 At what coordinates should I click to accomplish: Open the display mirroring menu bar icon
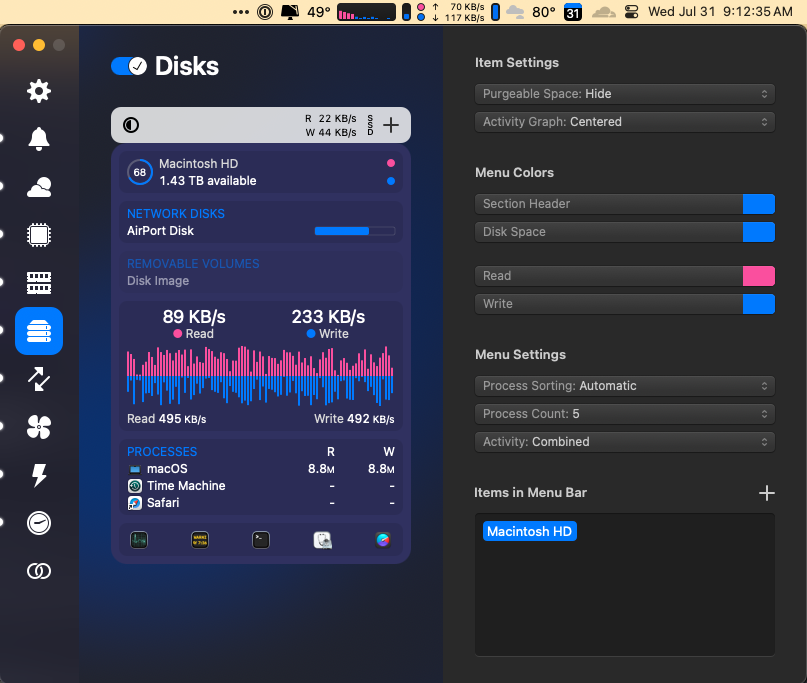290,12
